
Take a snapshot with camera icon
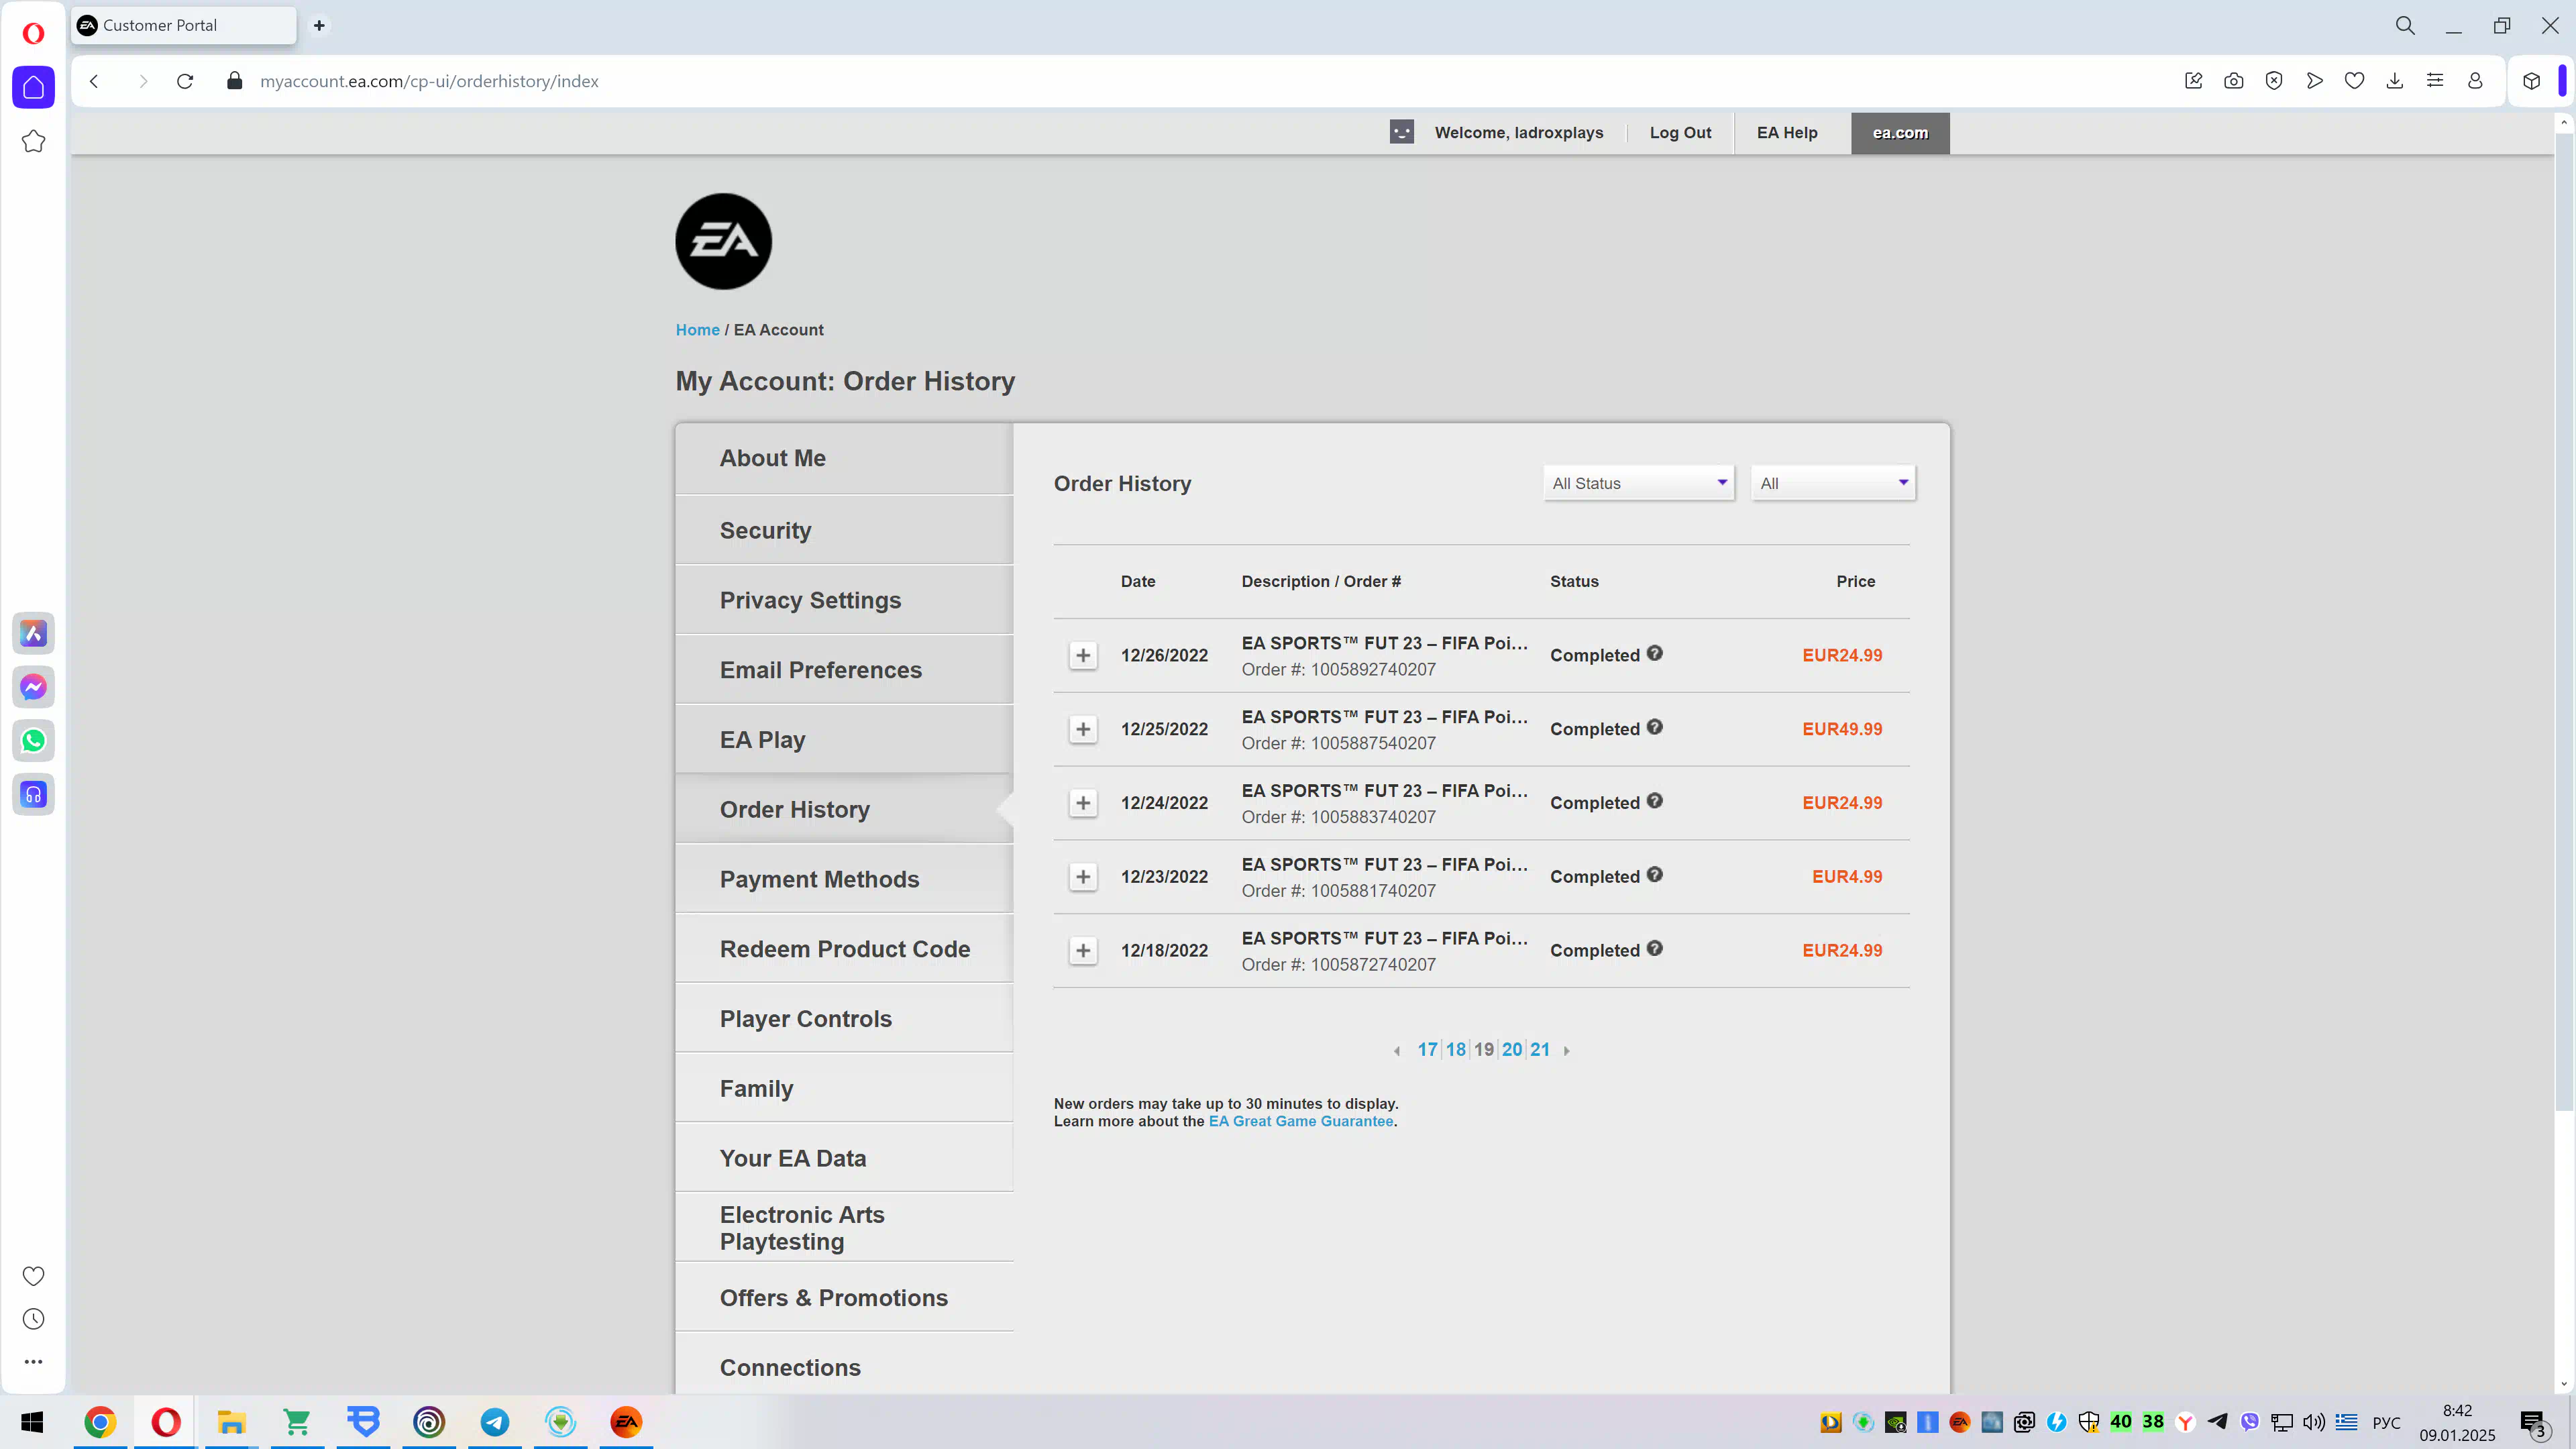[x=2233, y=81]
